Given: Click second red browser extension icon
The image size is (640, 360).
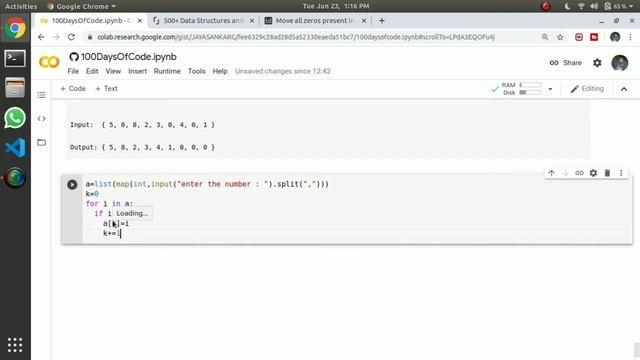Looking at the screenshot, I should click(x=594, y=37).
